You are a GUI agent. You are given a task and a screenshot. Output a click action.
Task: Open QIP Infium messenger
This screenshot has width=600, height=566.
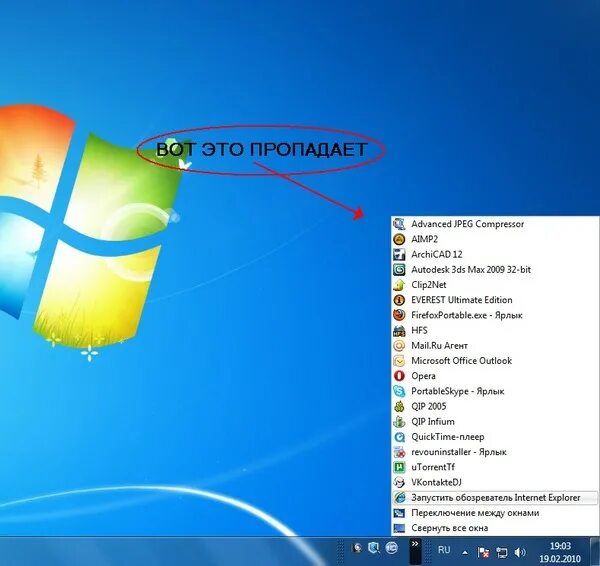point(495,421)
